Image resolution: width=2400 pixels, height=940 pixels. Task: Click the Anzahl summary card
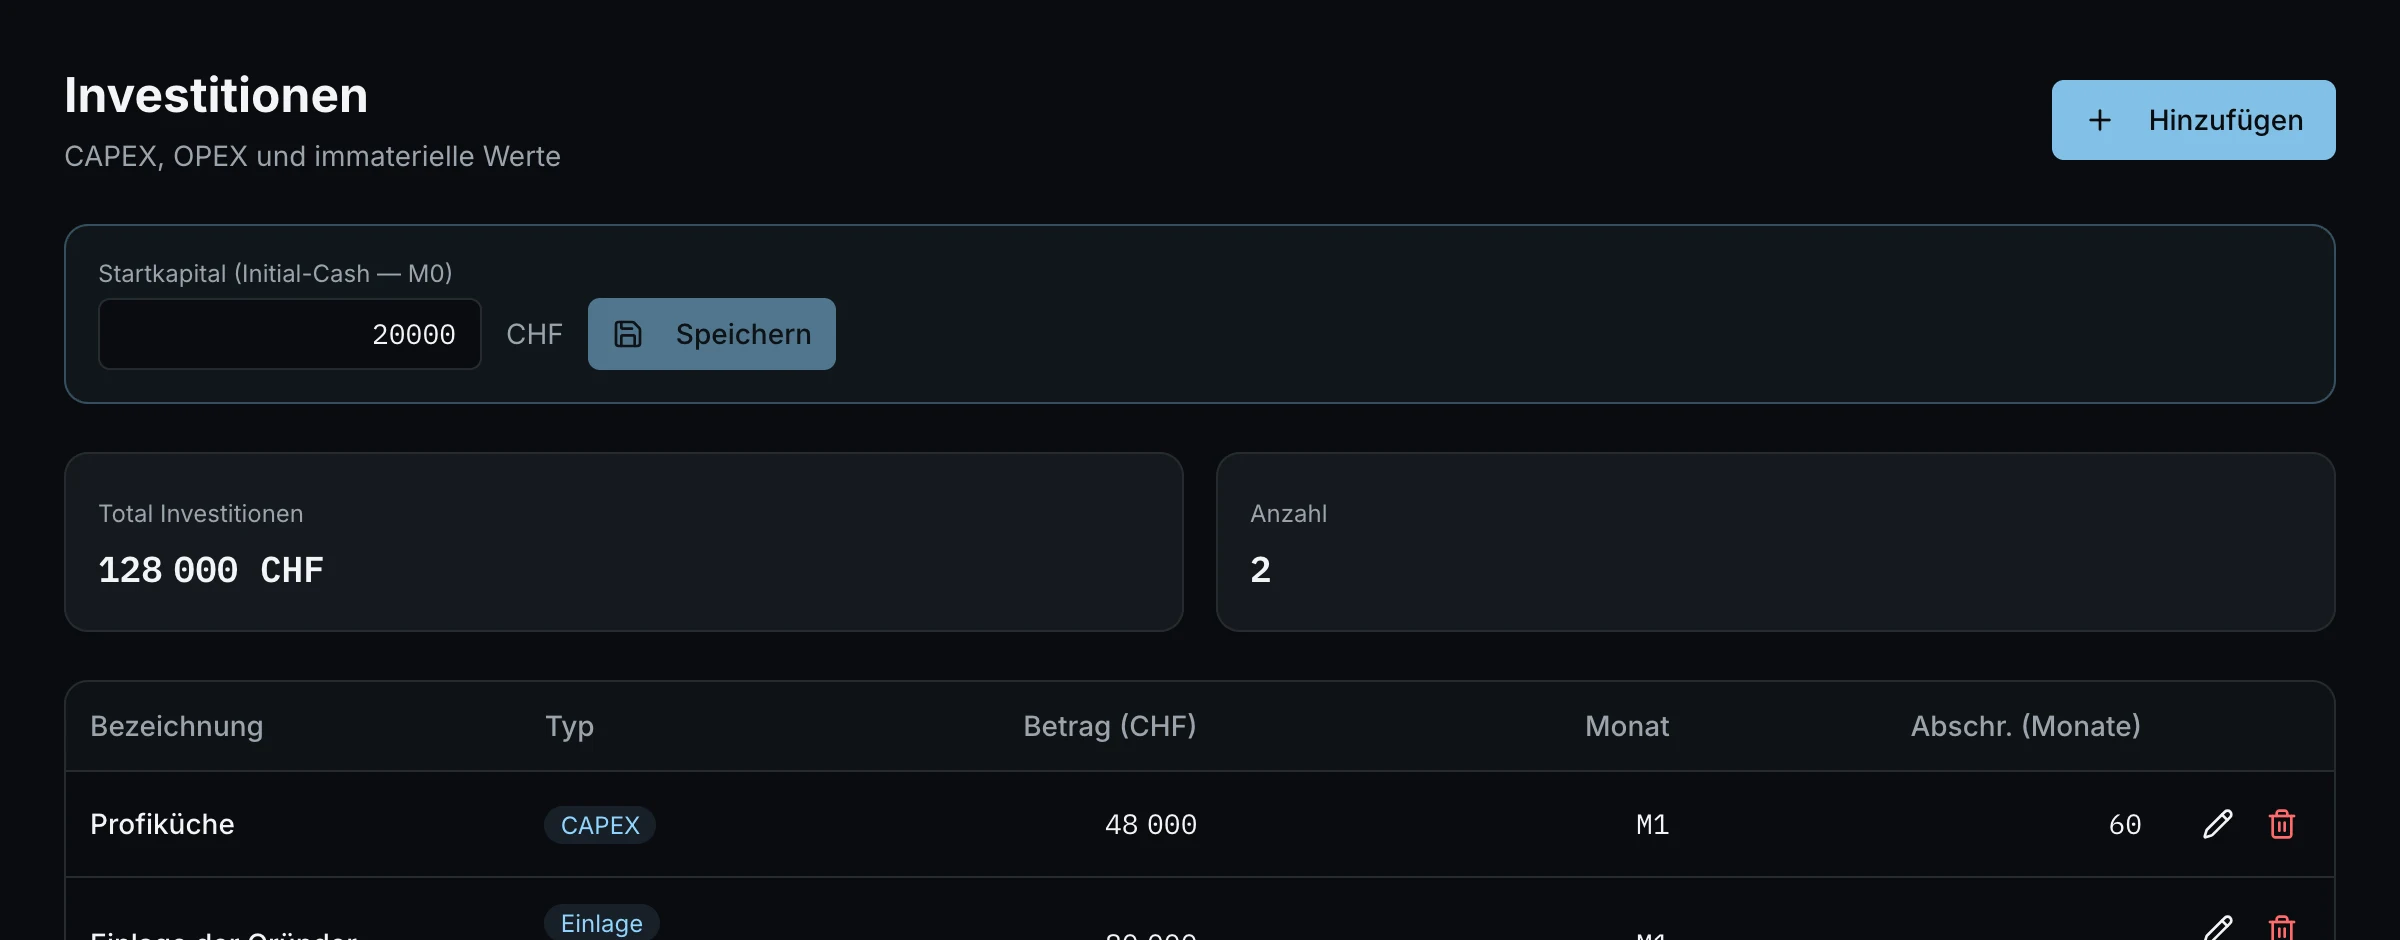click(1776, 542)
